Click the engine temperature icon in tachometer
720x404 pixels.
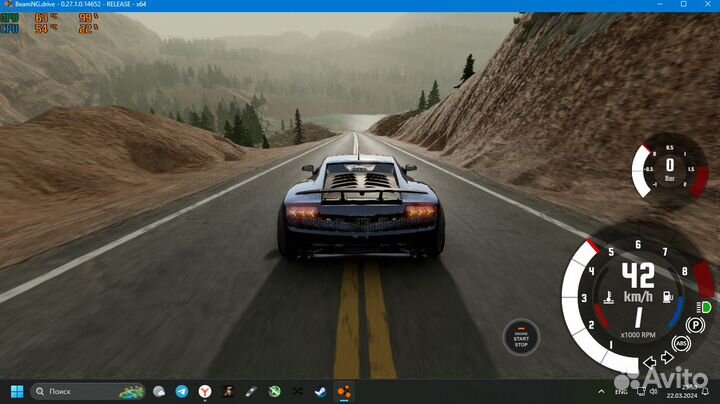(609, 297)
